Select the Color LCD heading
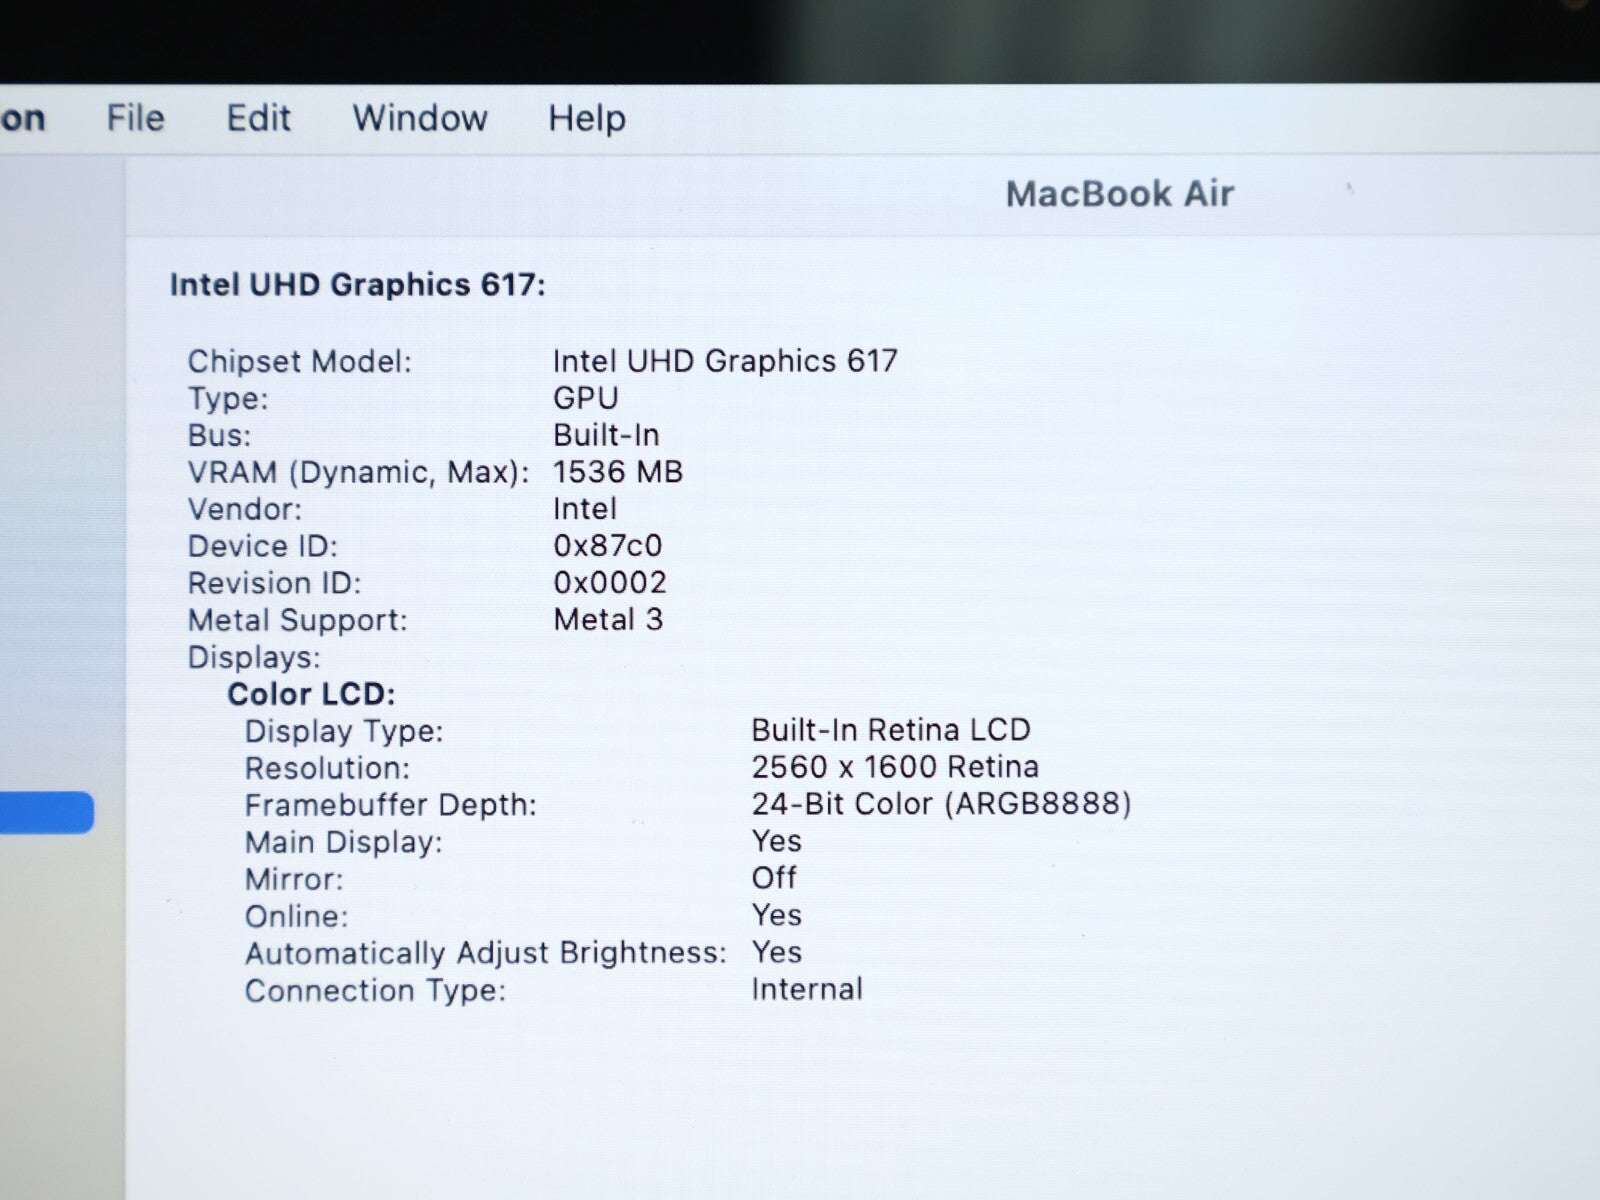The height and width of the screenshot is (1200, 1600). [311, 694]
